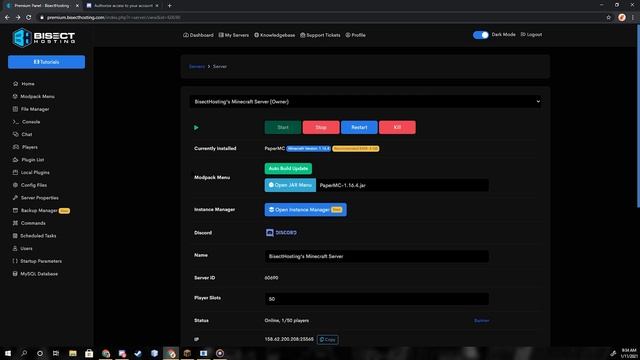Click the PaperMC-1.16.4.jar field
This screenshot has height=360, width=640.
pyautogui.click(x=402, y=185)
